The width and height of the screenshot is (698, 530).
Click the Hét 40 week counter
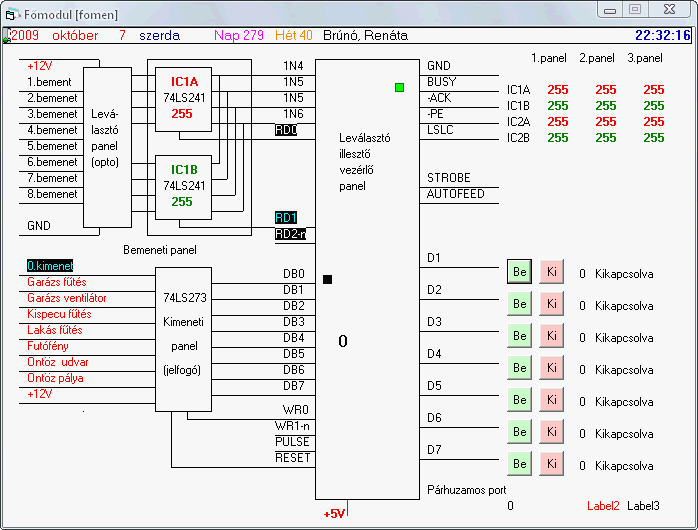point(294,35)
